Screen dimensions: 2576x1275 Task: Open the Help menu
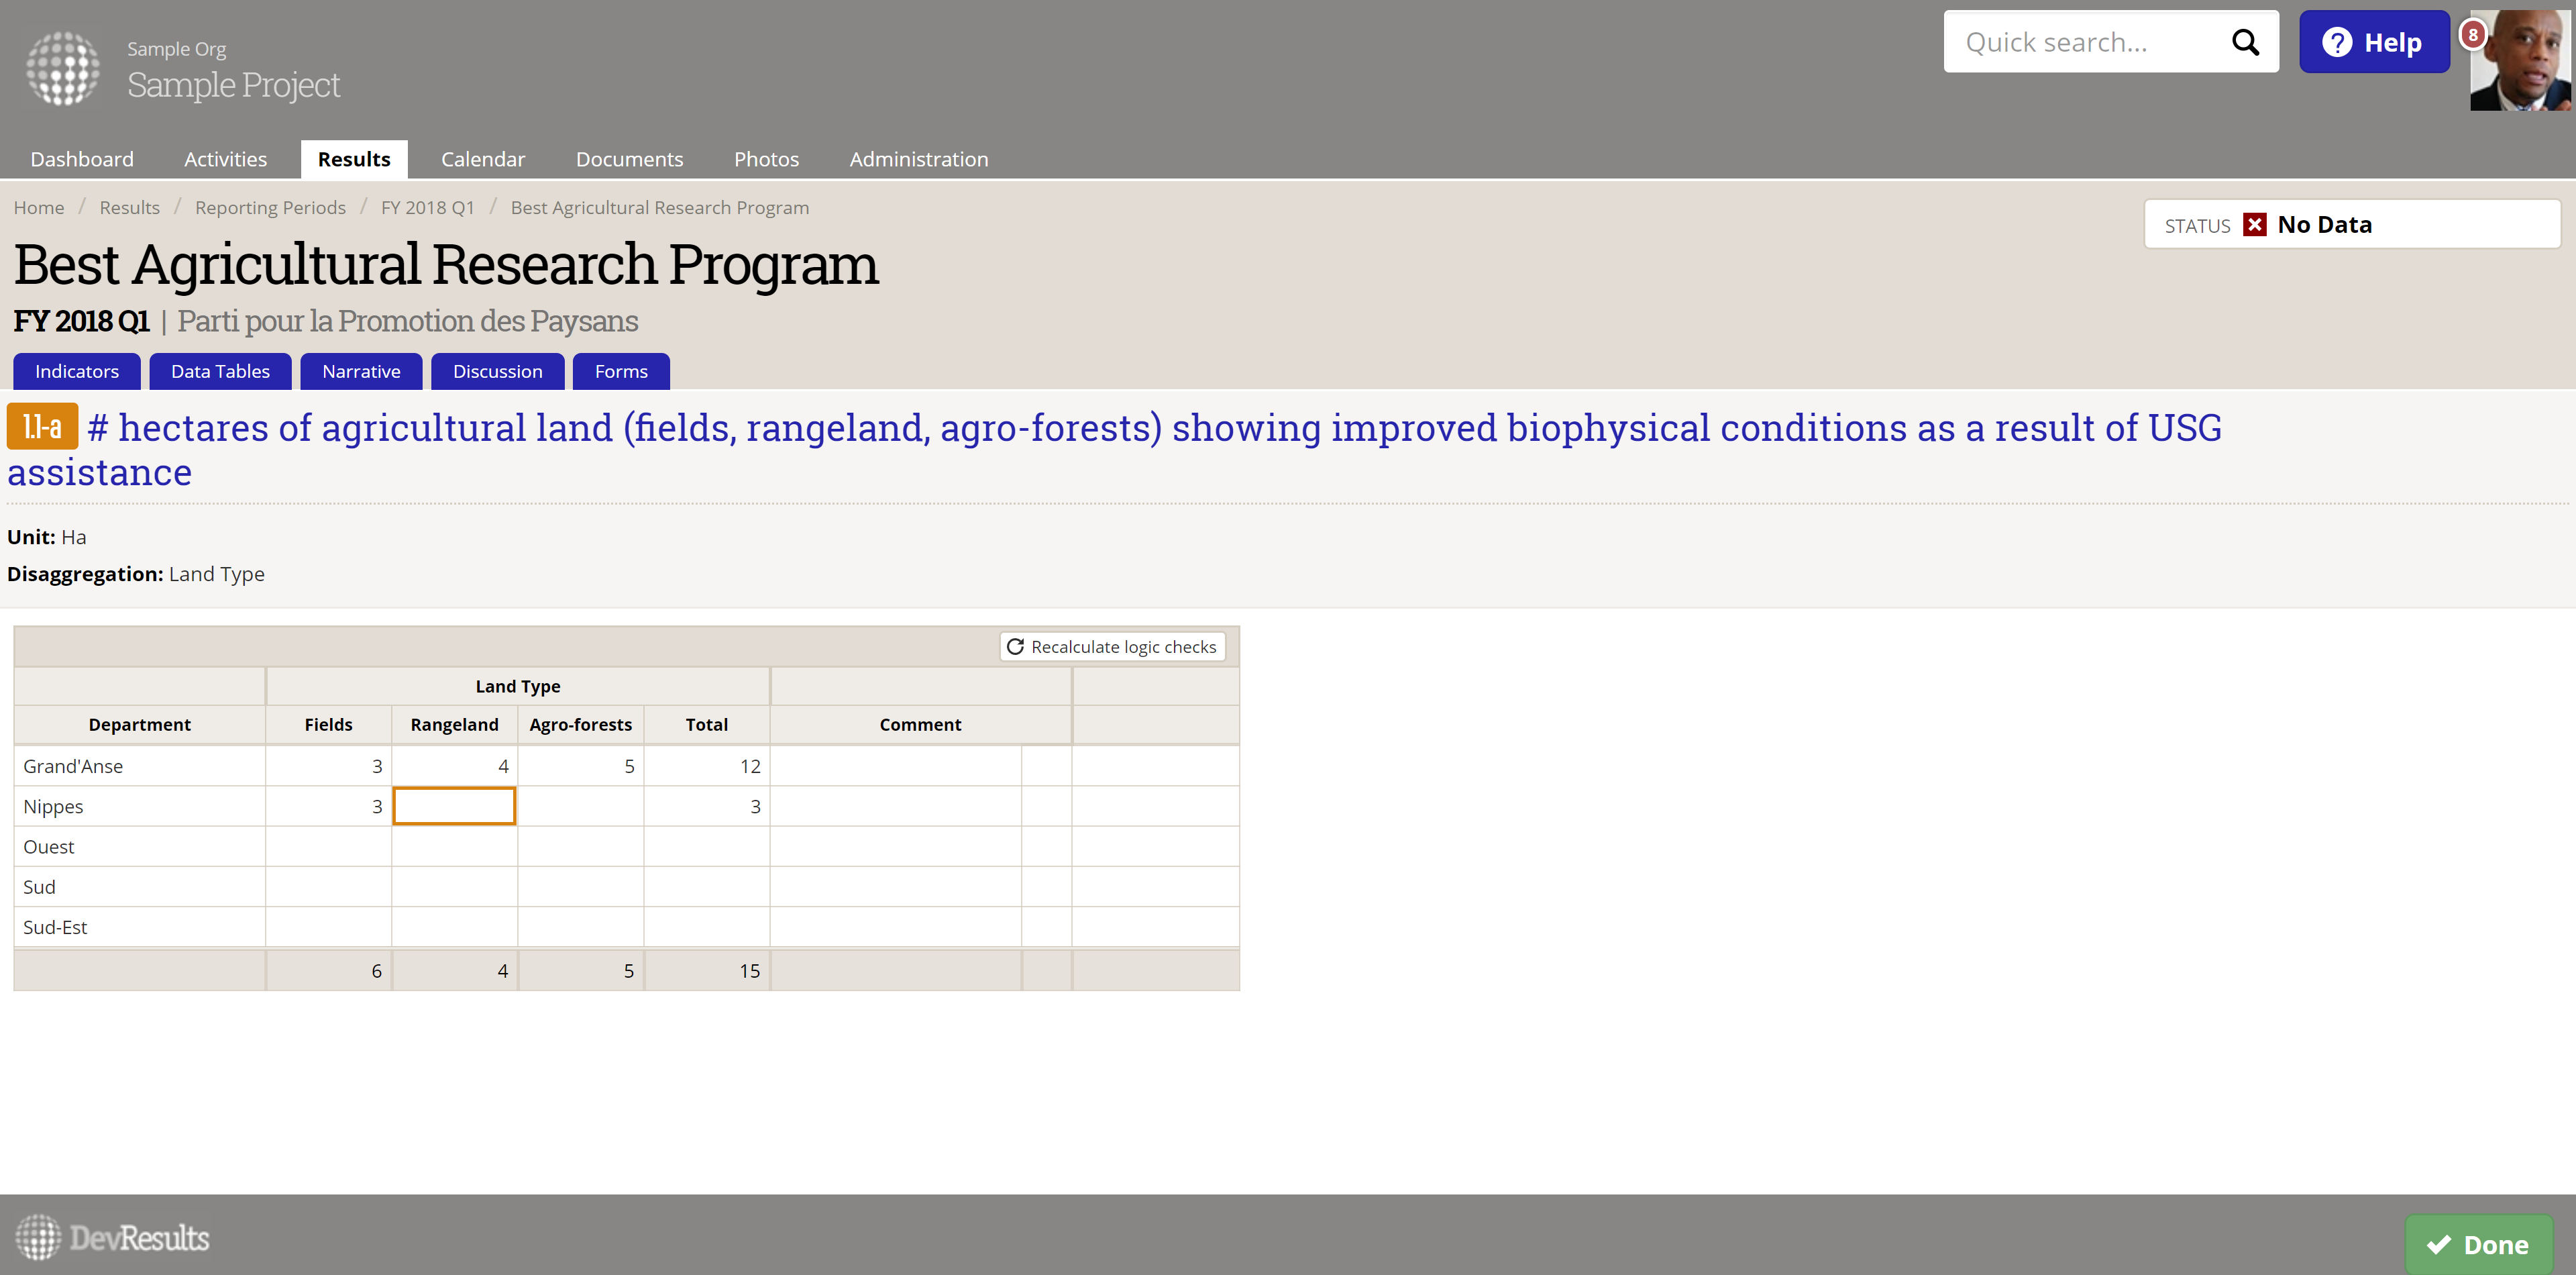coord(2373,42)
